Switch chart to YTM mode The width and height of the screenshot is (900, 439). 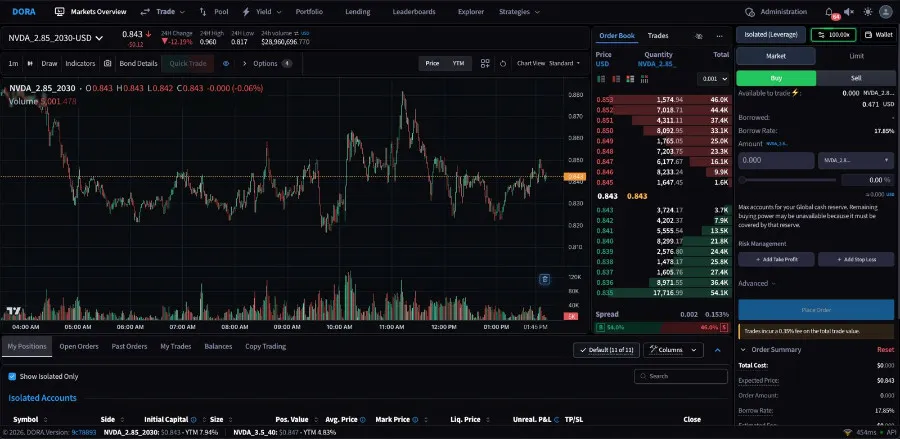click(x=458, y=64)
